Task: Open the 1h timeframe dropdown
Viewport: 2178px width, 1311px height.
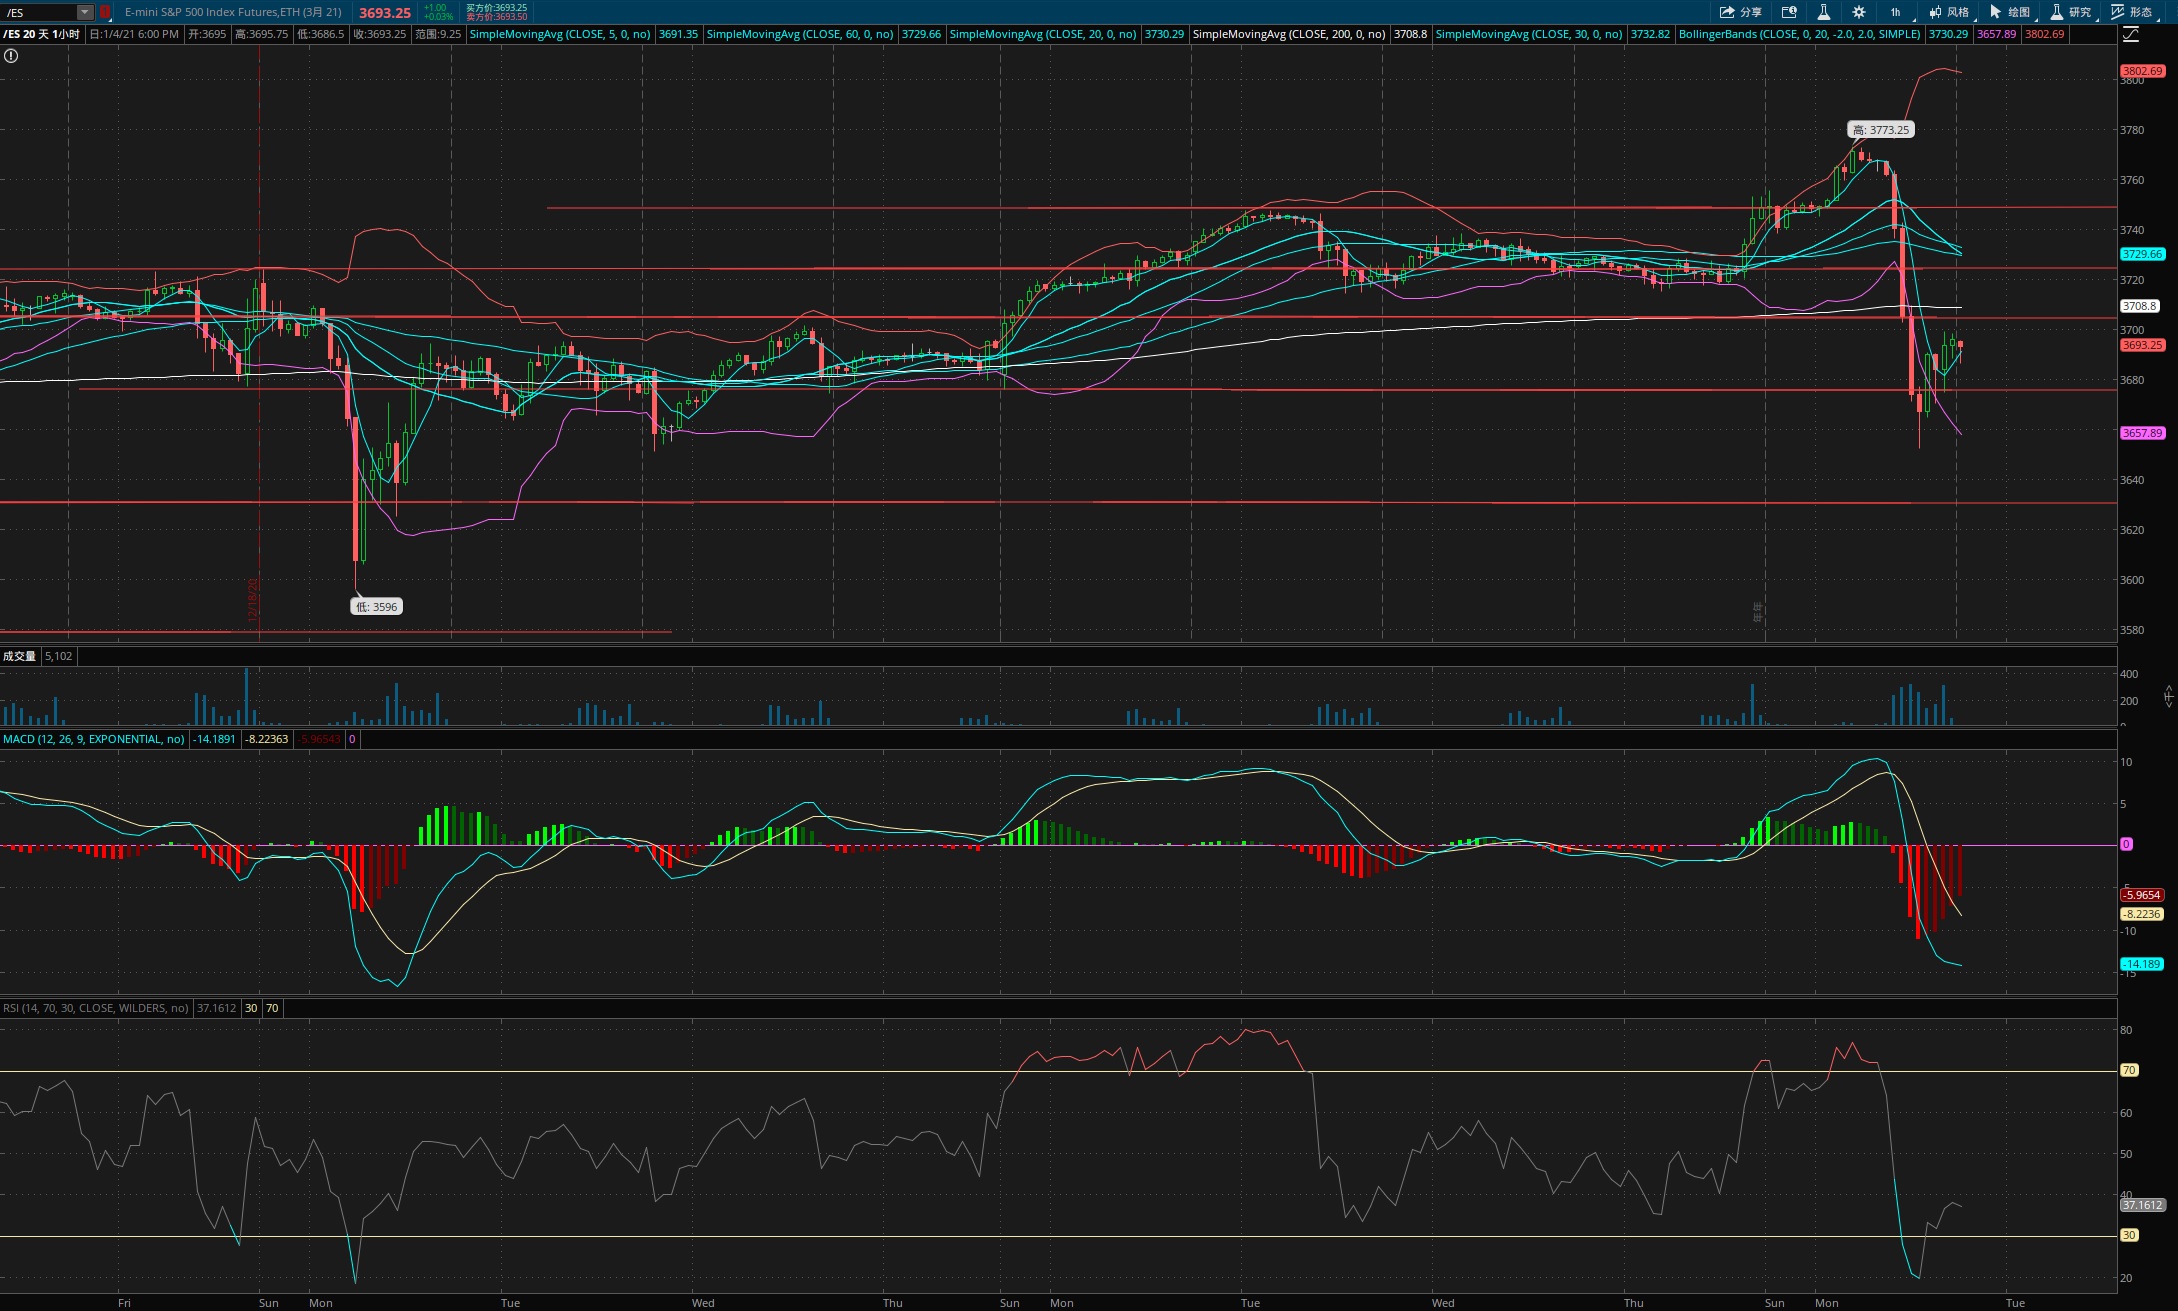Action: 1896,12
